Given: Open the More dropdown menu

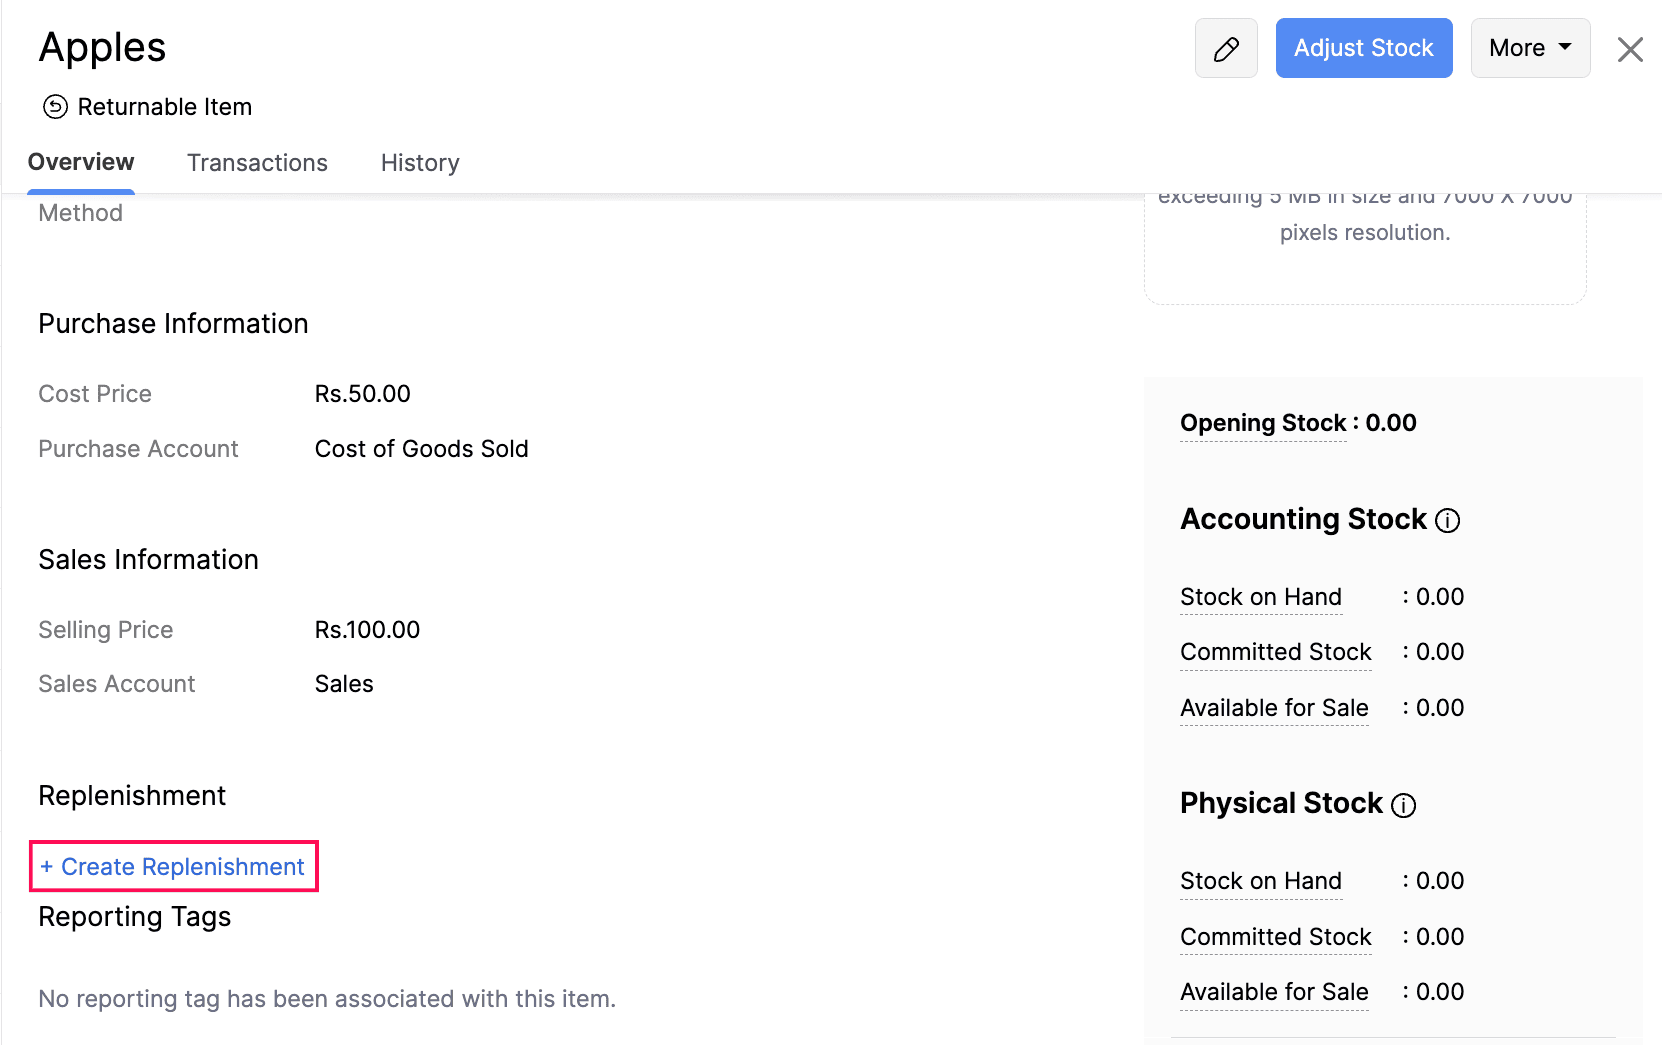Looking at the screenshot, I should click(x=1530, y=48).
